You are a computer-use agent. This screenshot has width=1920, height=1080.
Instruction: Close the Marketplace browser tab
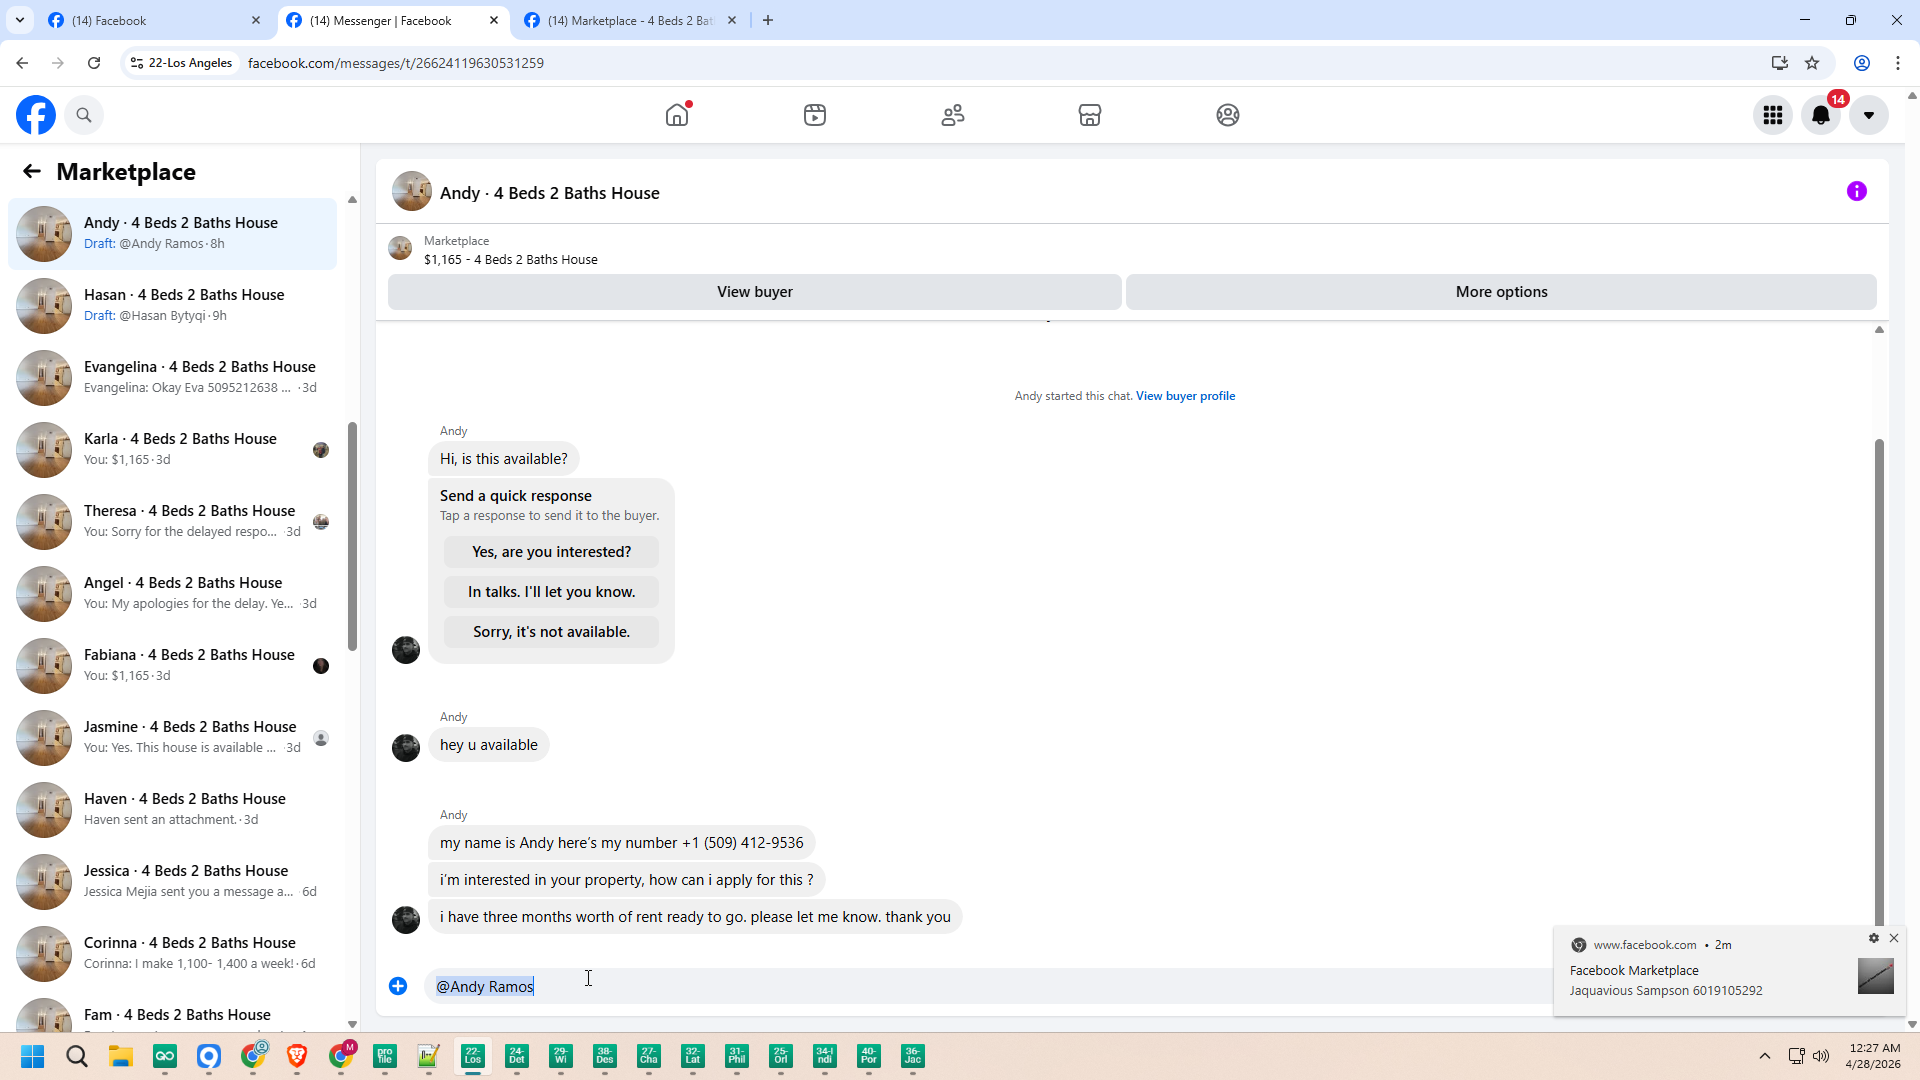[x=732, y=20]
